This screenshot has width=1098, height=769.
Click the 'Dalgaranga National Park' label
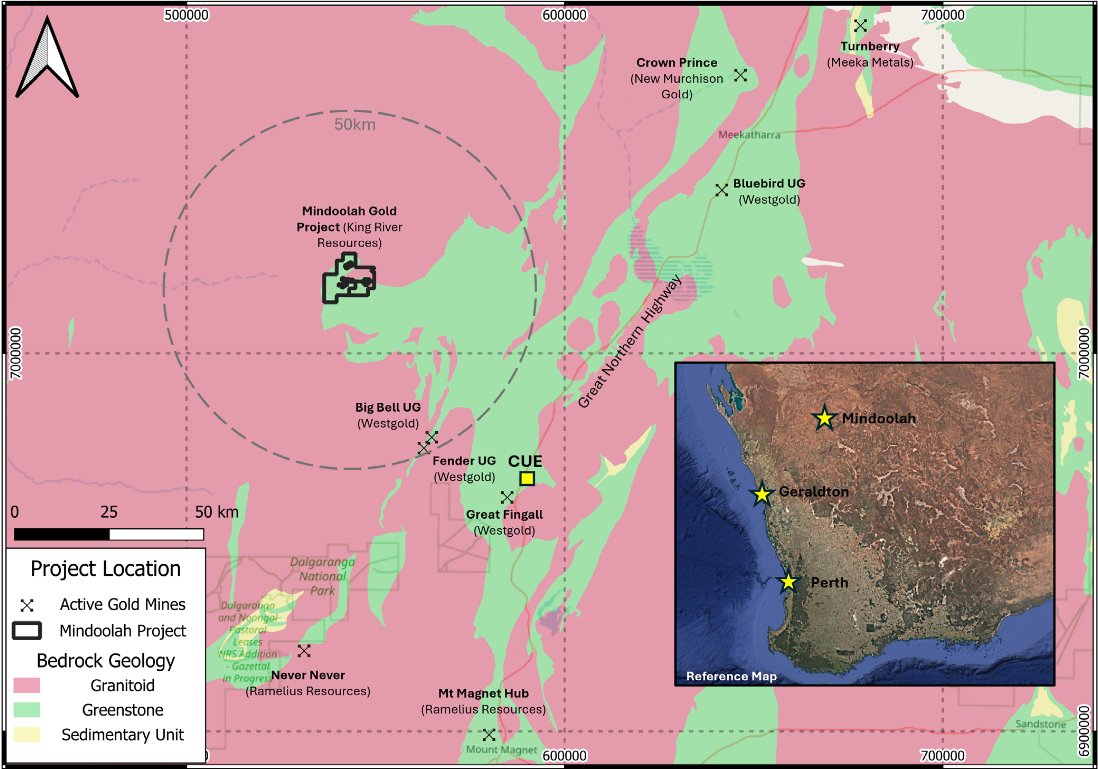pyautogui.click(x=323, y=576)
